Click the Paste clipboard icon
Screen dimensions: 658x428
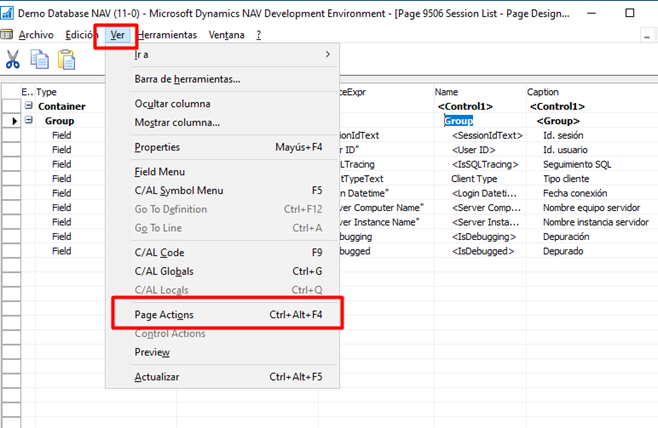click(66, 59)
